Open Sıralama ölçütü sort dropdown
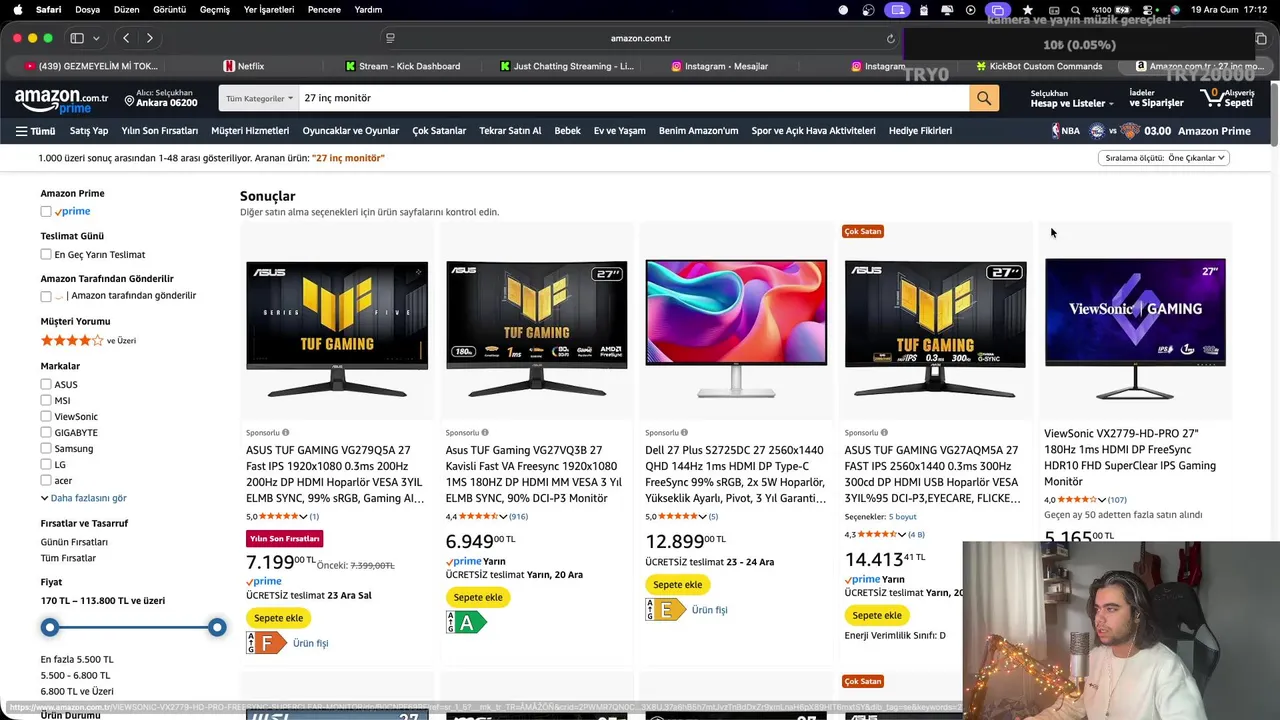1280x720 pixels. pyautogui.click(x=1164, y=158)
